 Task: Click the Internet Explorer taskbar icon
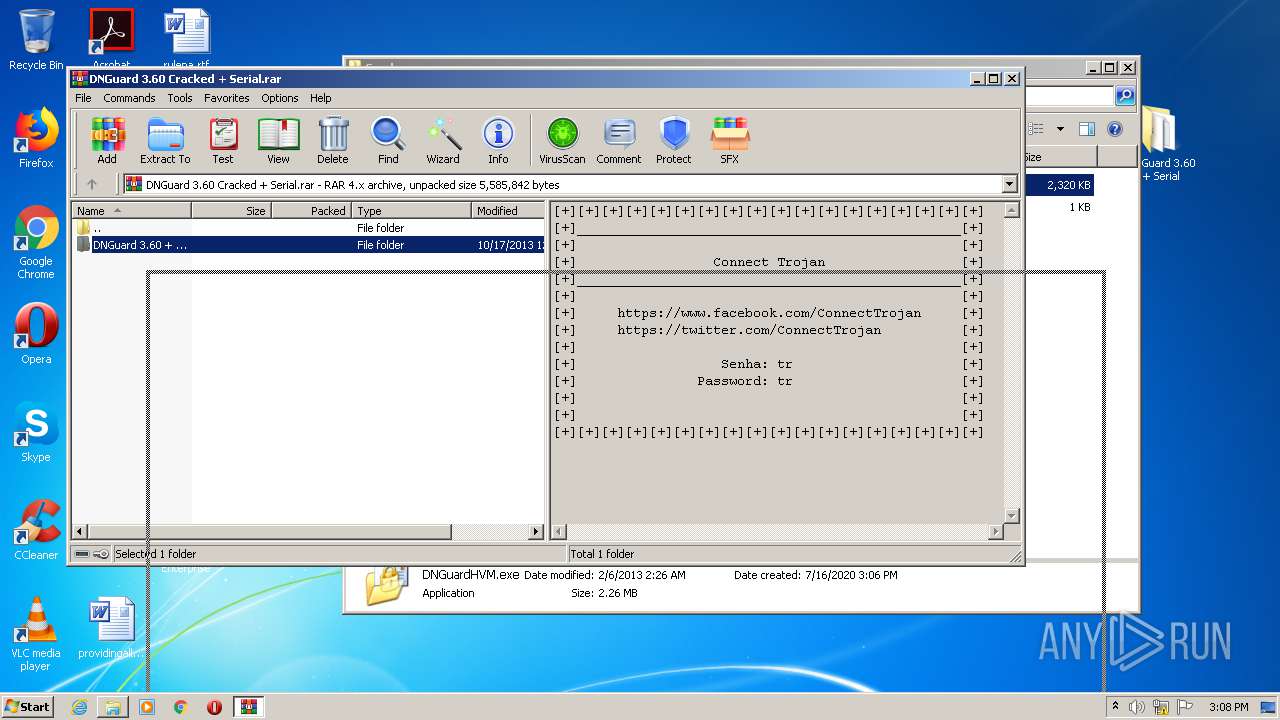pyautogui.click(x=79, y=707)
